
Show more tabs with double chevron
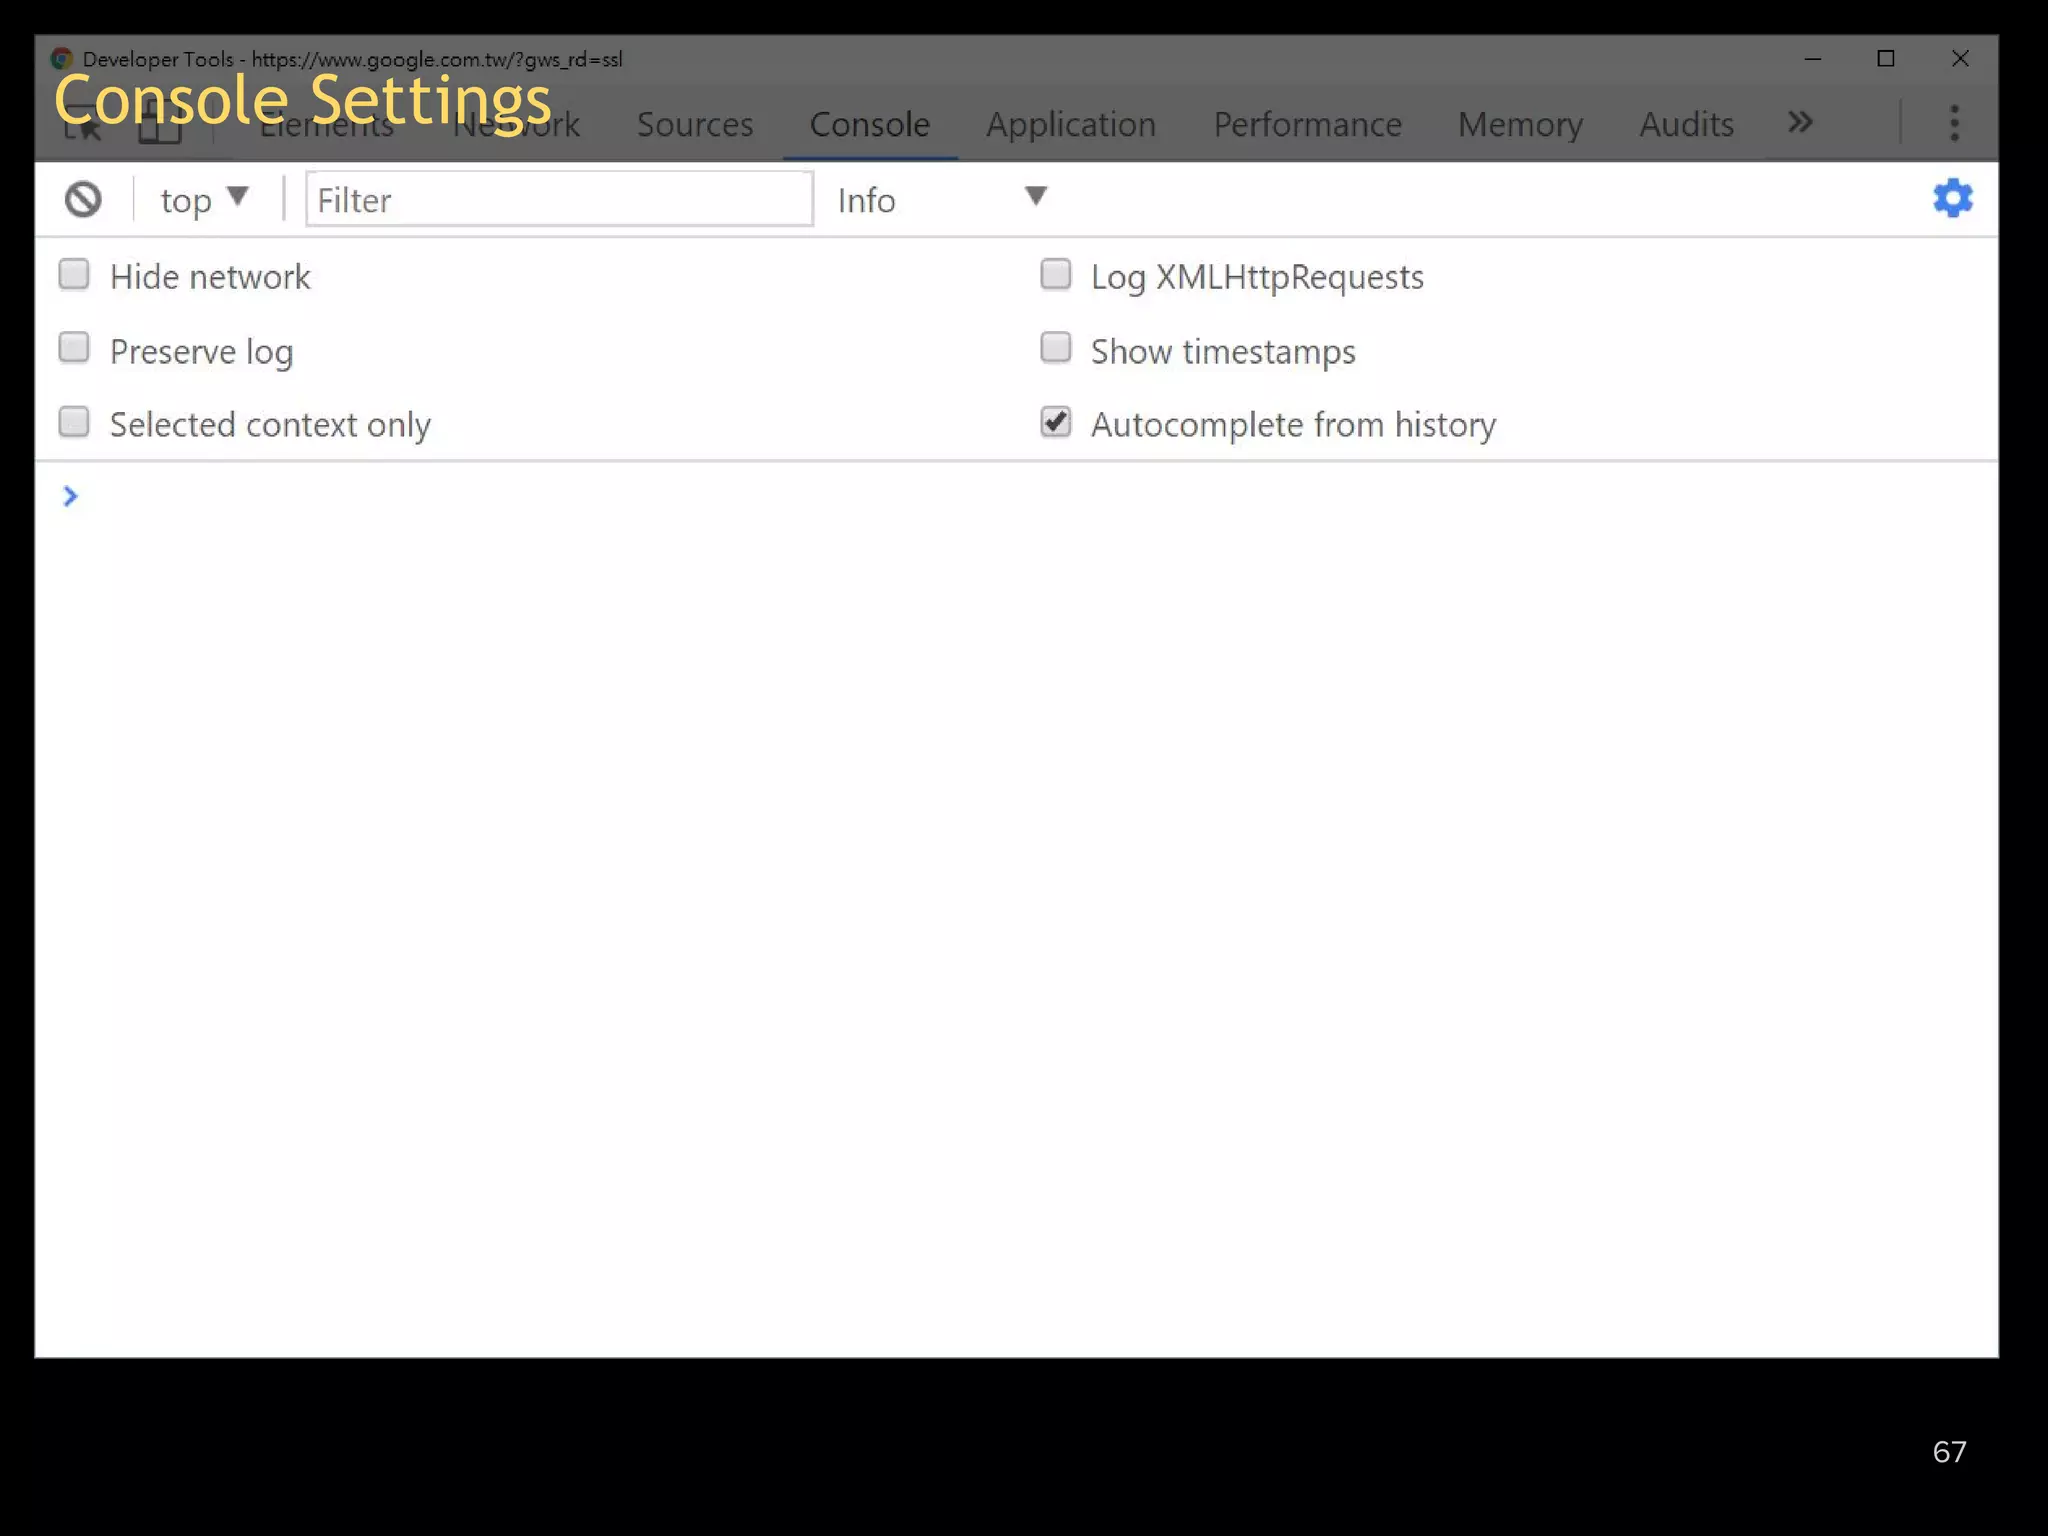(x=1800, y=122)
